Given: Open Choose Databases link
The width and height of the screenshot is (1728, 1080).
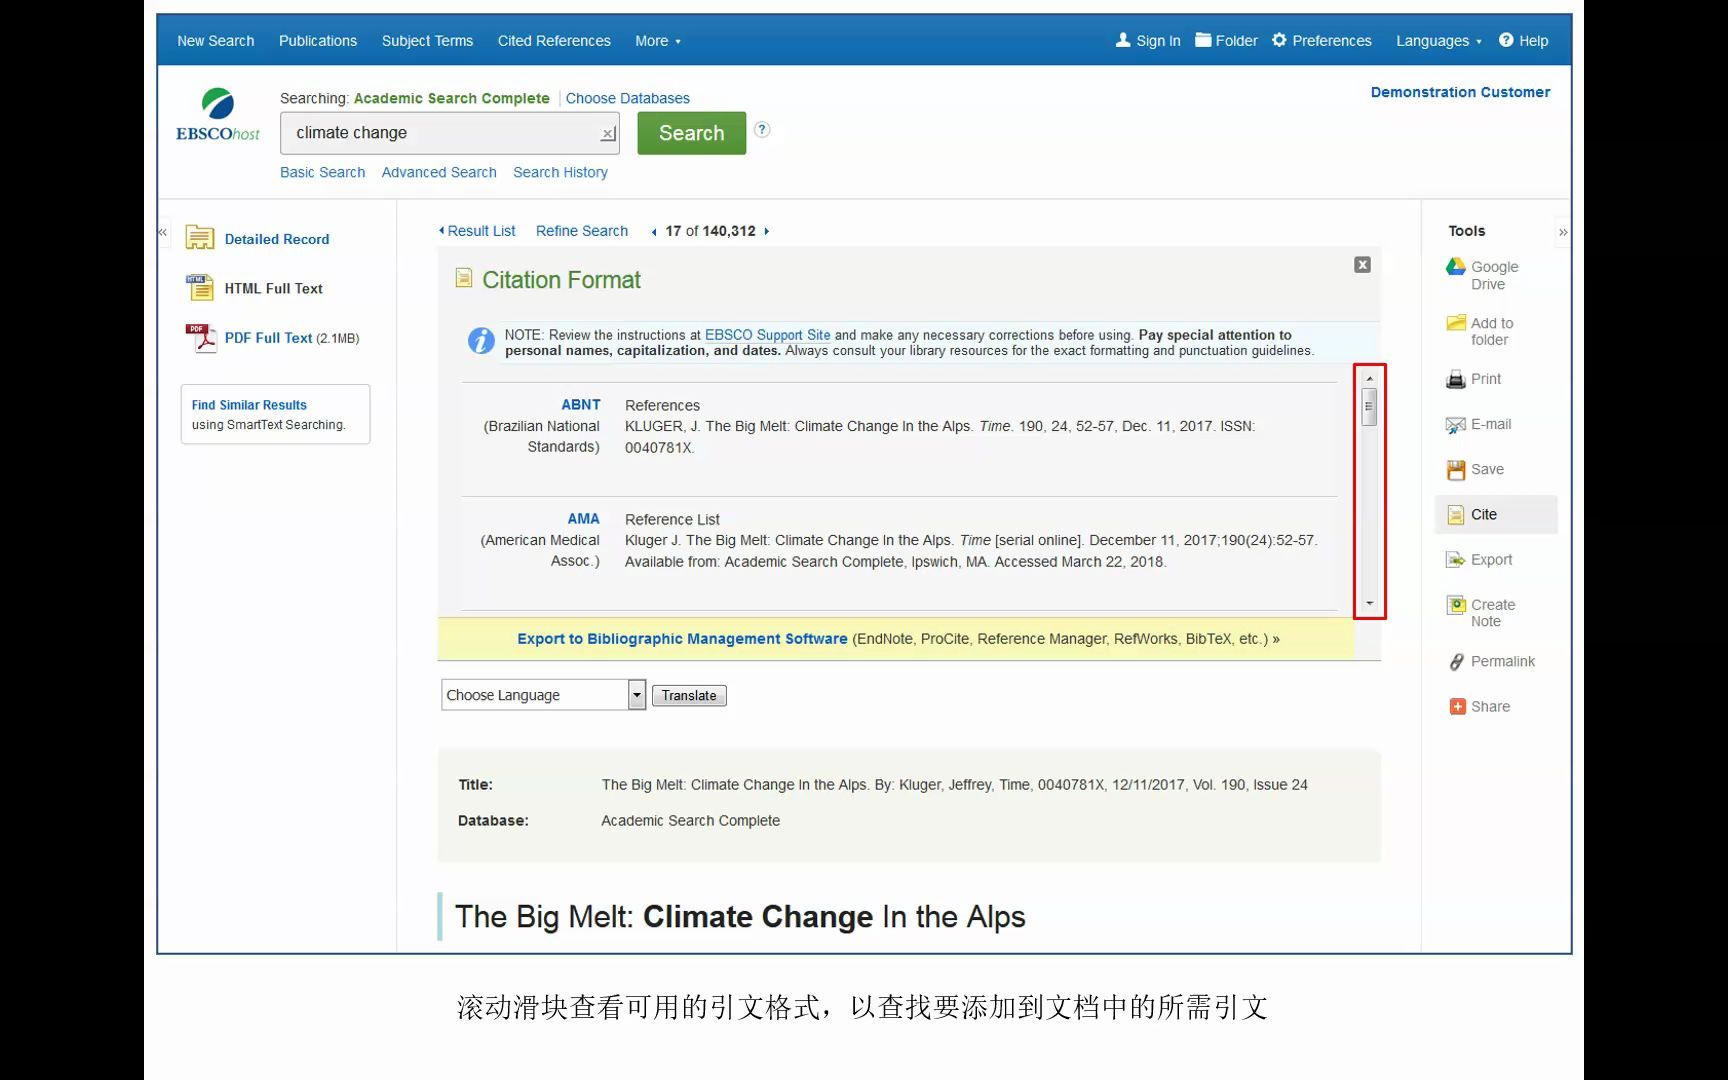Looking at the screenshot, I should 628,98.
